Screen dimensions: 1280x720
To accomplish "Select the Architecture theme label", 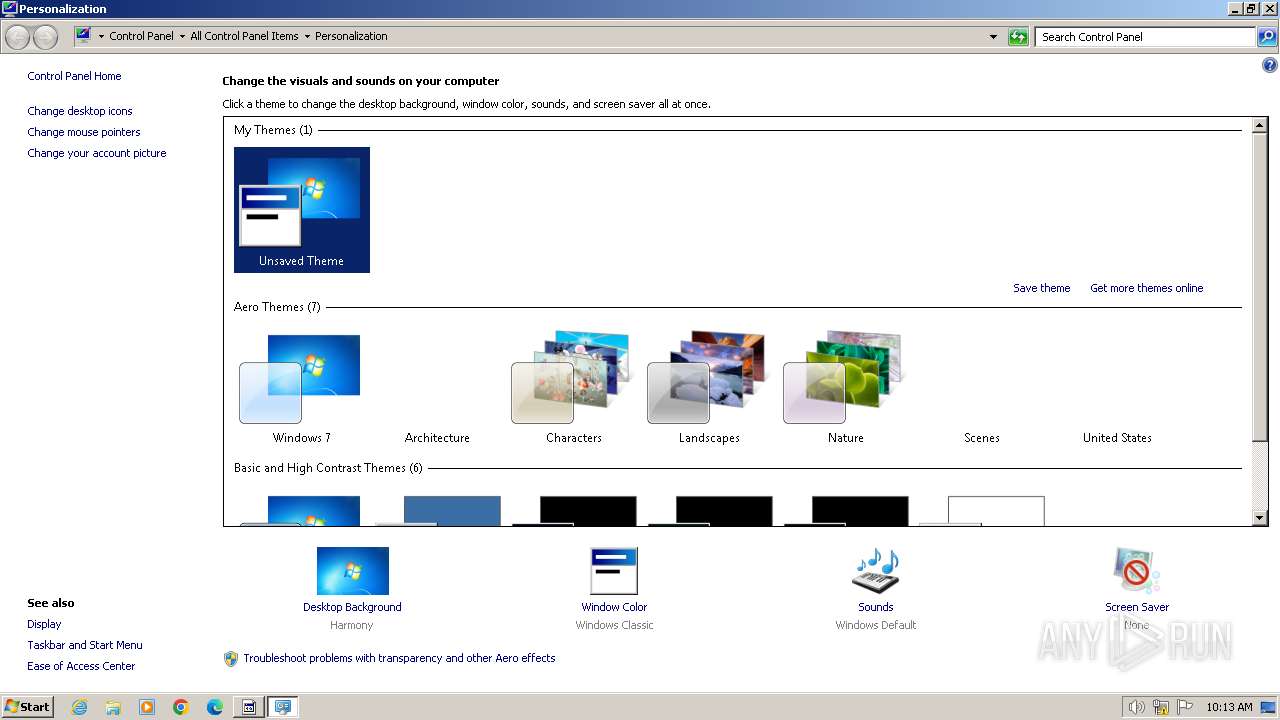I will (437, 438).
